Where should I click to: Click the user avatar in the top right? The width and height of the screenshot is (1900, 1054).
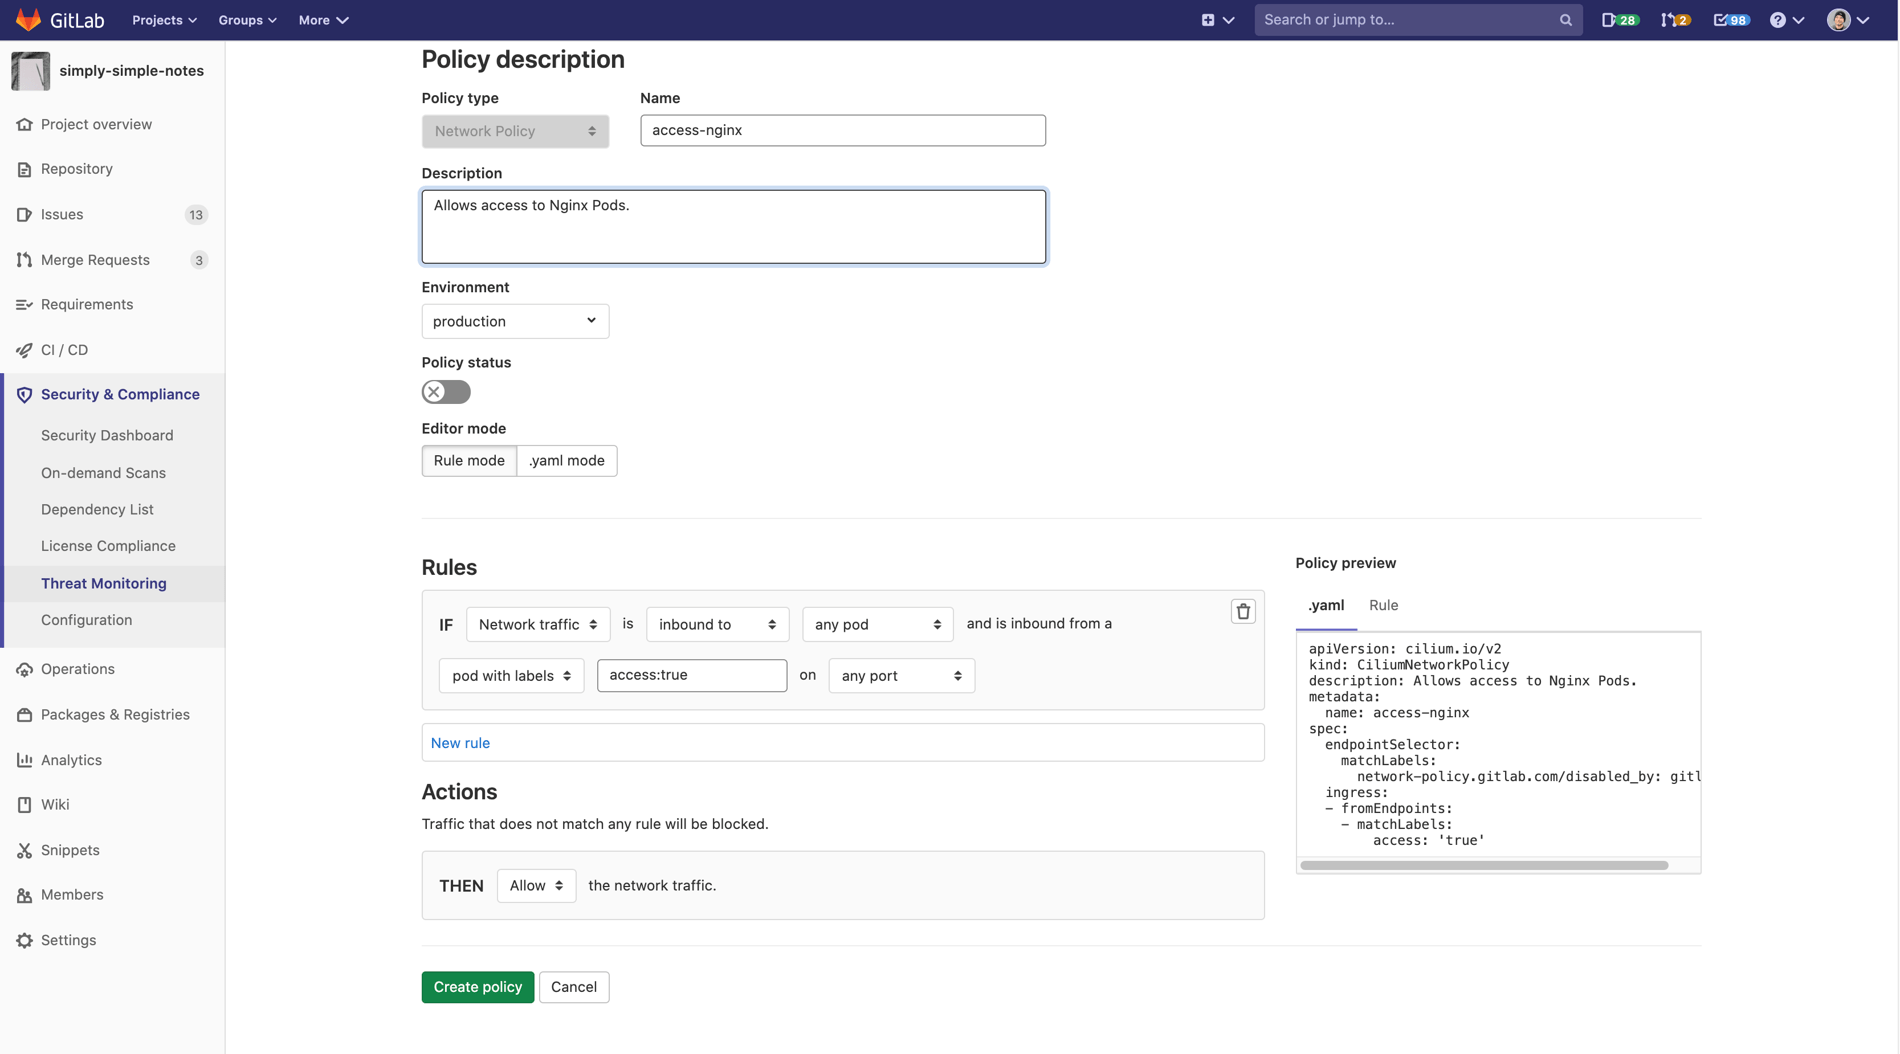tap(1838, 19)
